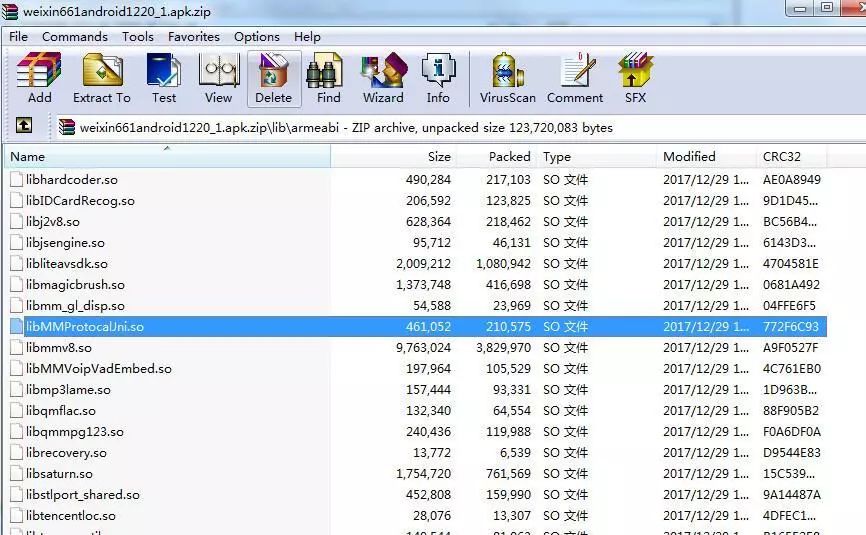Sort files by Name column header
The image size is (866, 535).
(28, 157)
